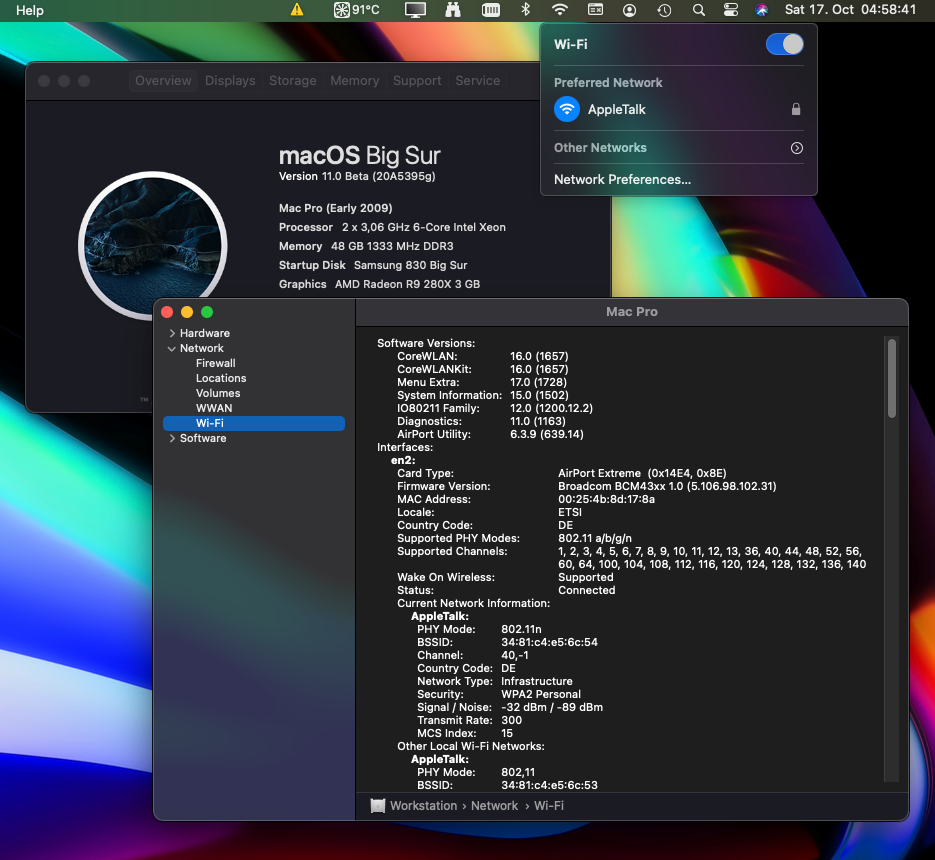Screen dimensions: 935x860
Task: Click the Country Code DE value under en2
Action: pyautogui.click(x=565, y=525)
